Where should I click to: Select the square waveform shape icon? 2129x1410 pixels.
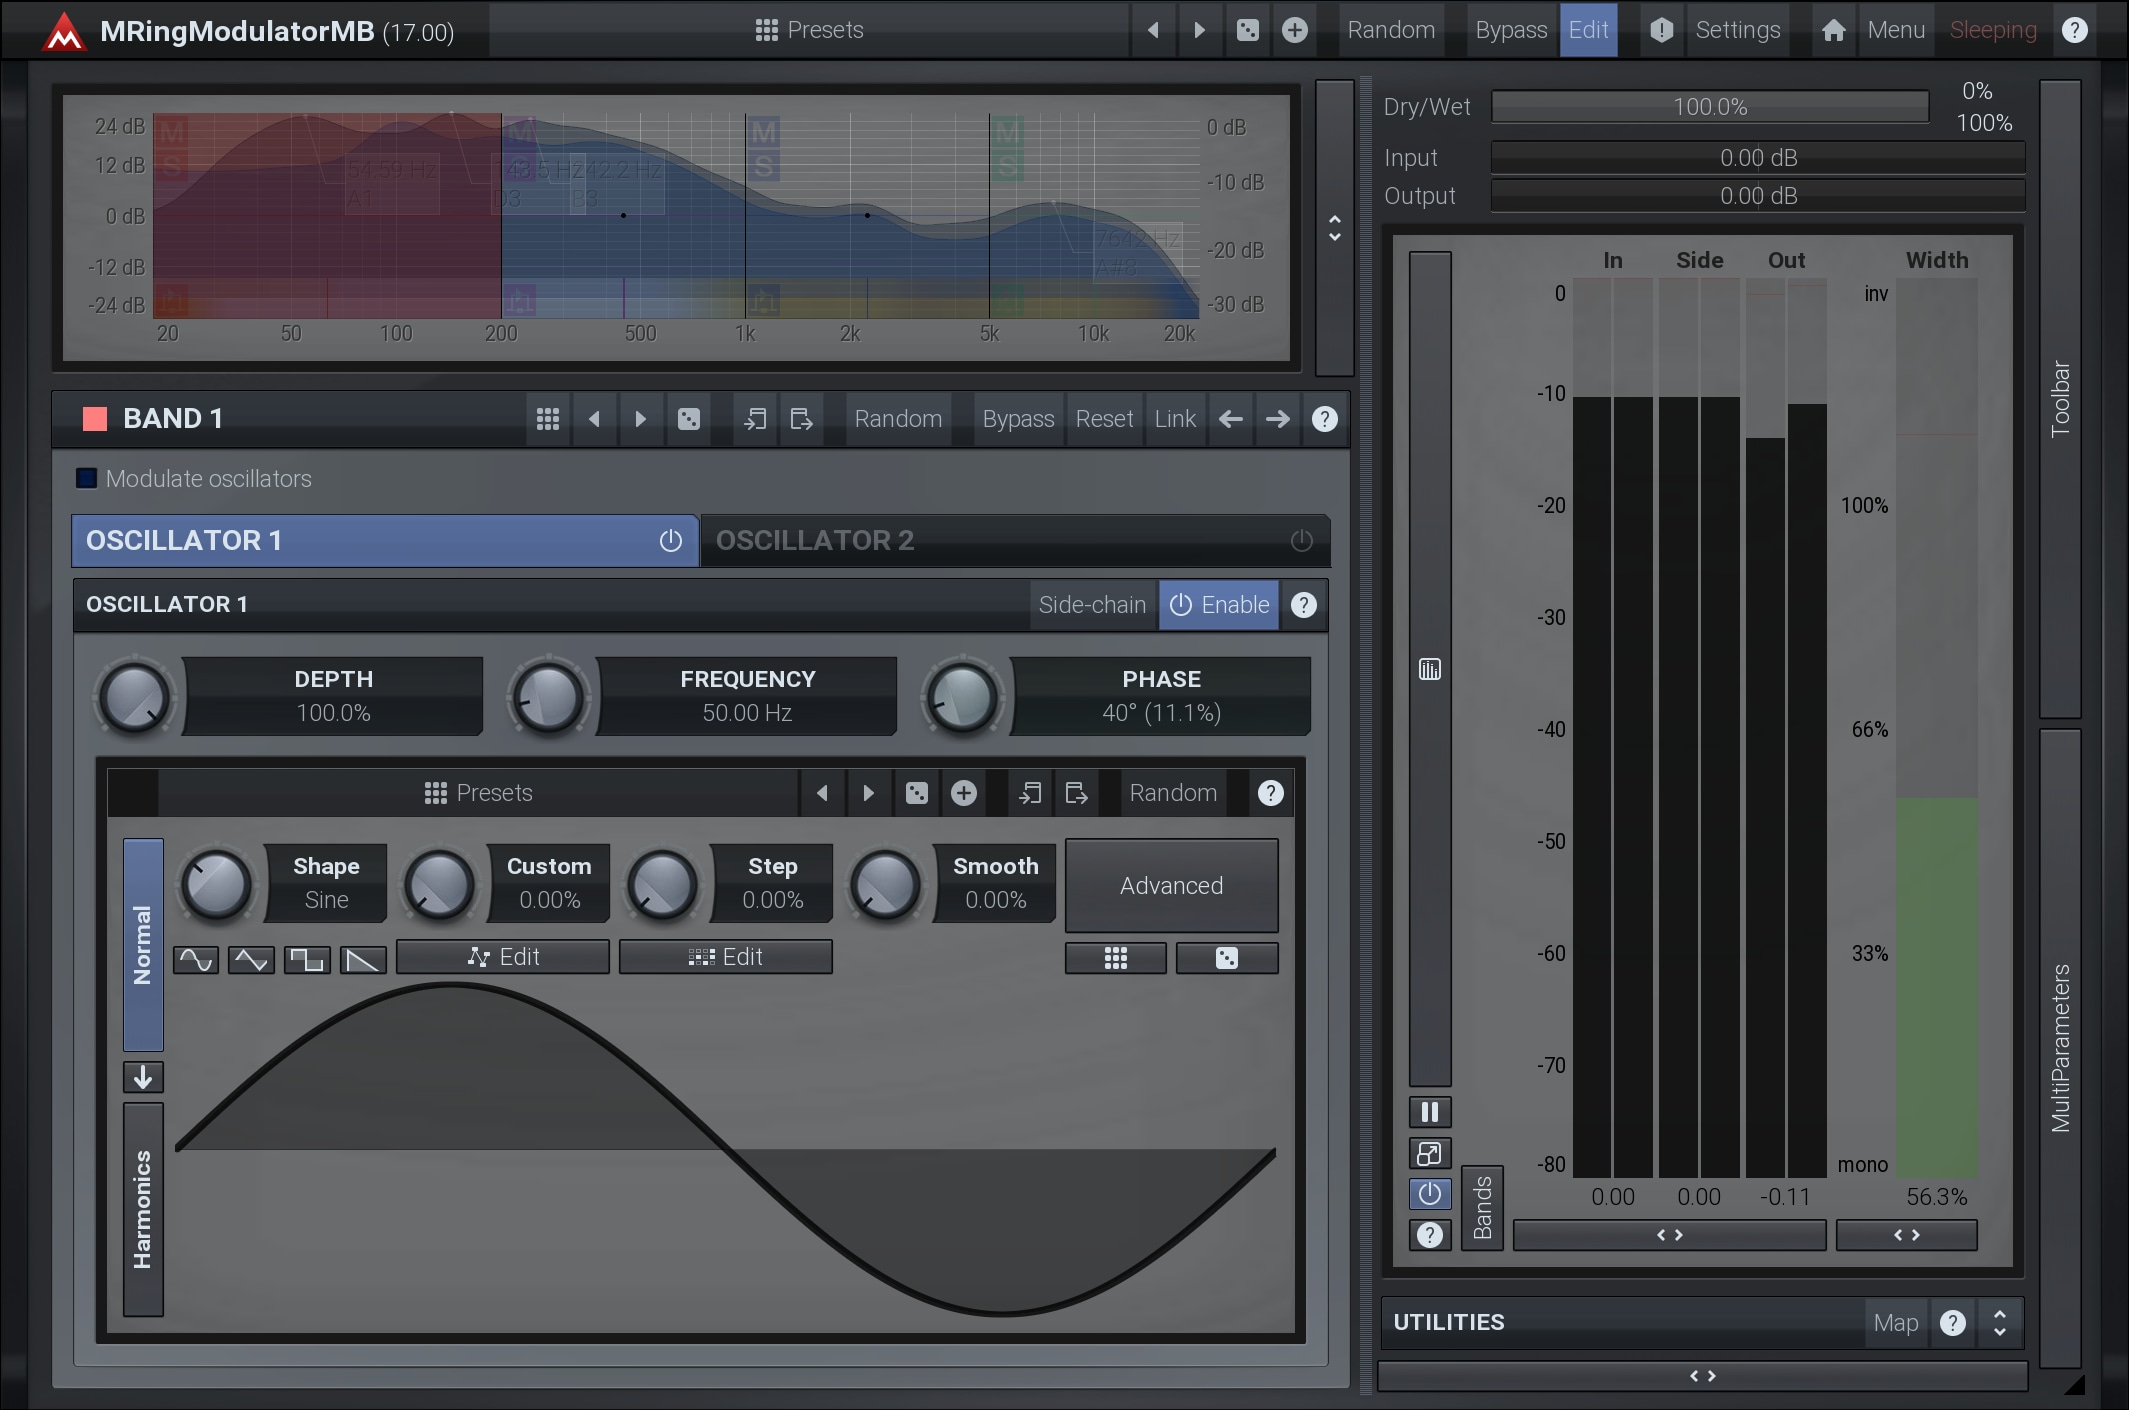coord(307,960)
